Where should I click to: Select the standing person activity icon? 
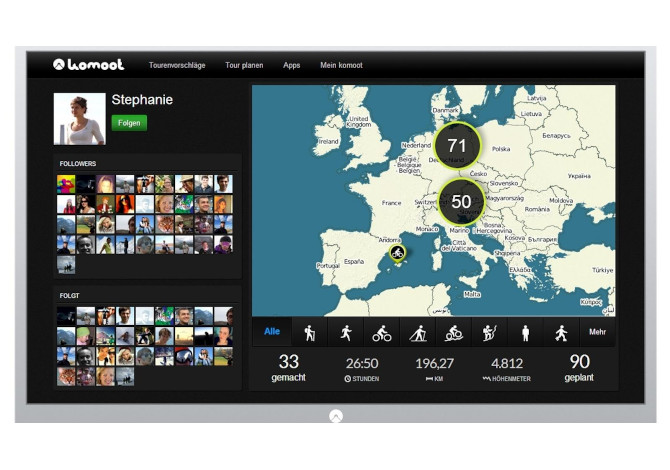coord(525,333)
